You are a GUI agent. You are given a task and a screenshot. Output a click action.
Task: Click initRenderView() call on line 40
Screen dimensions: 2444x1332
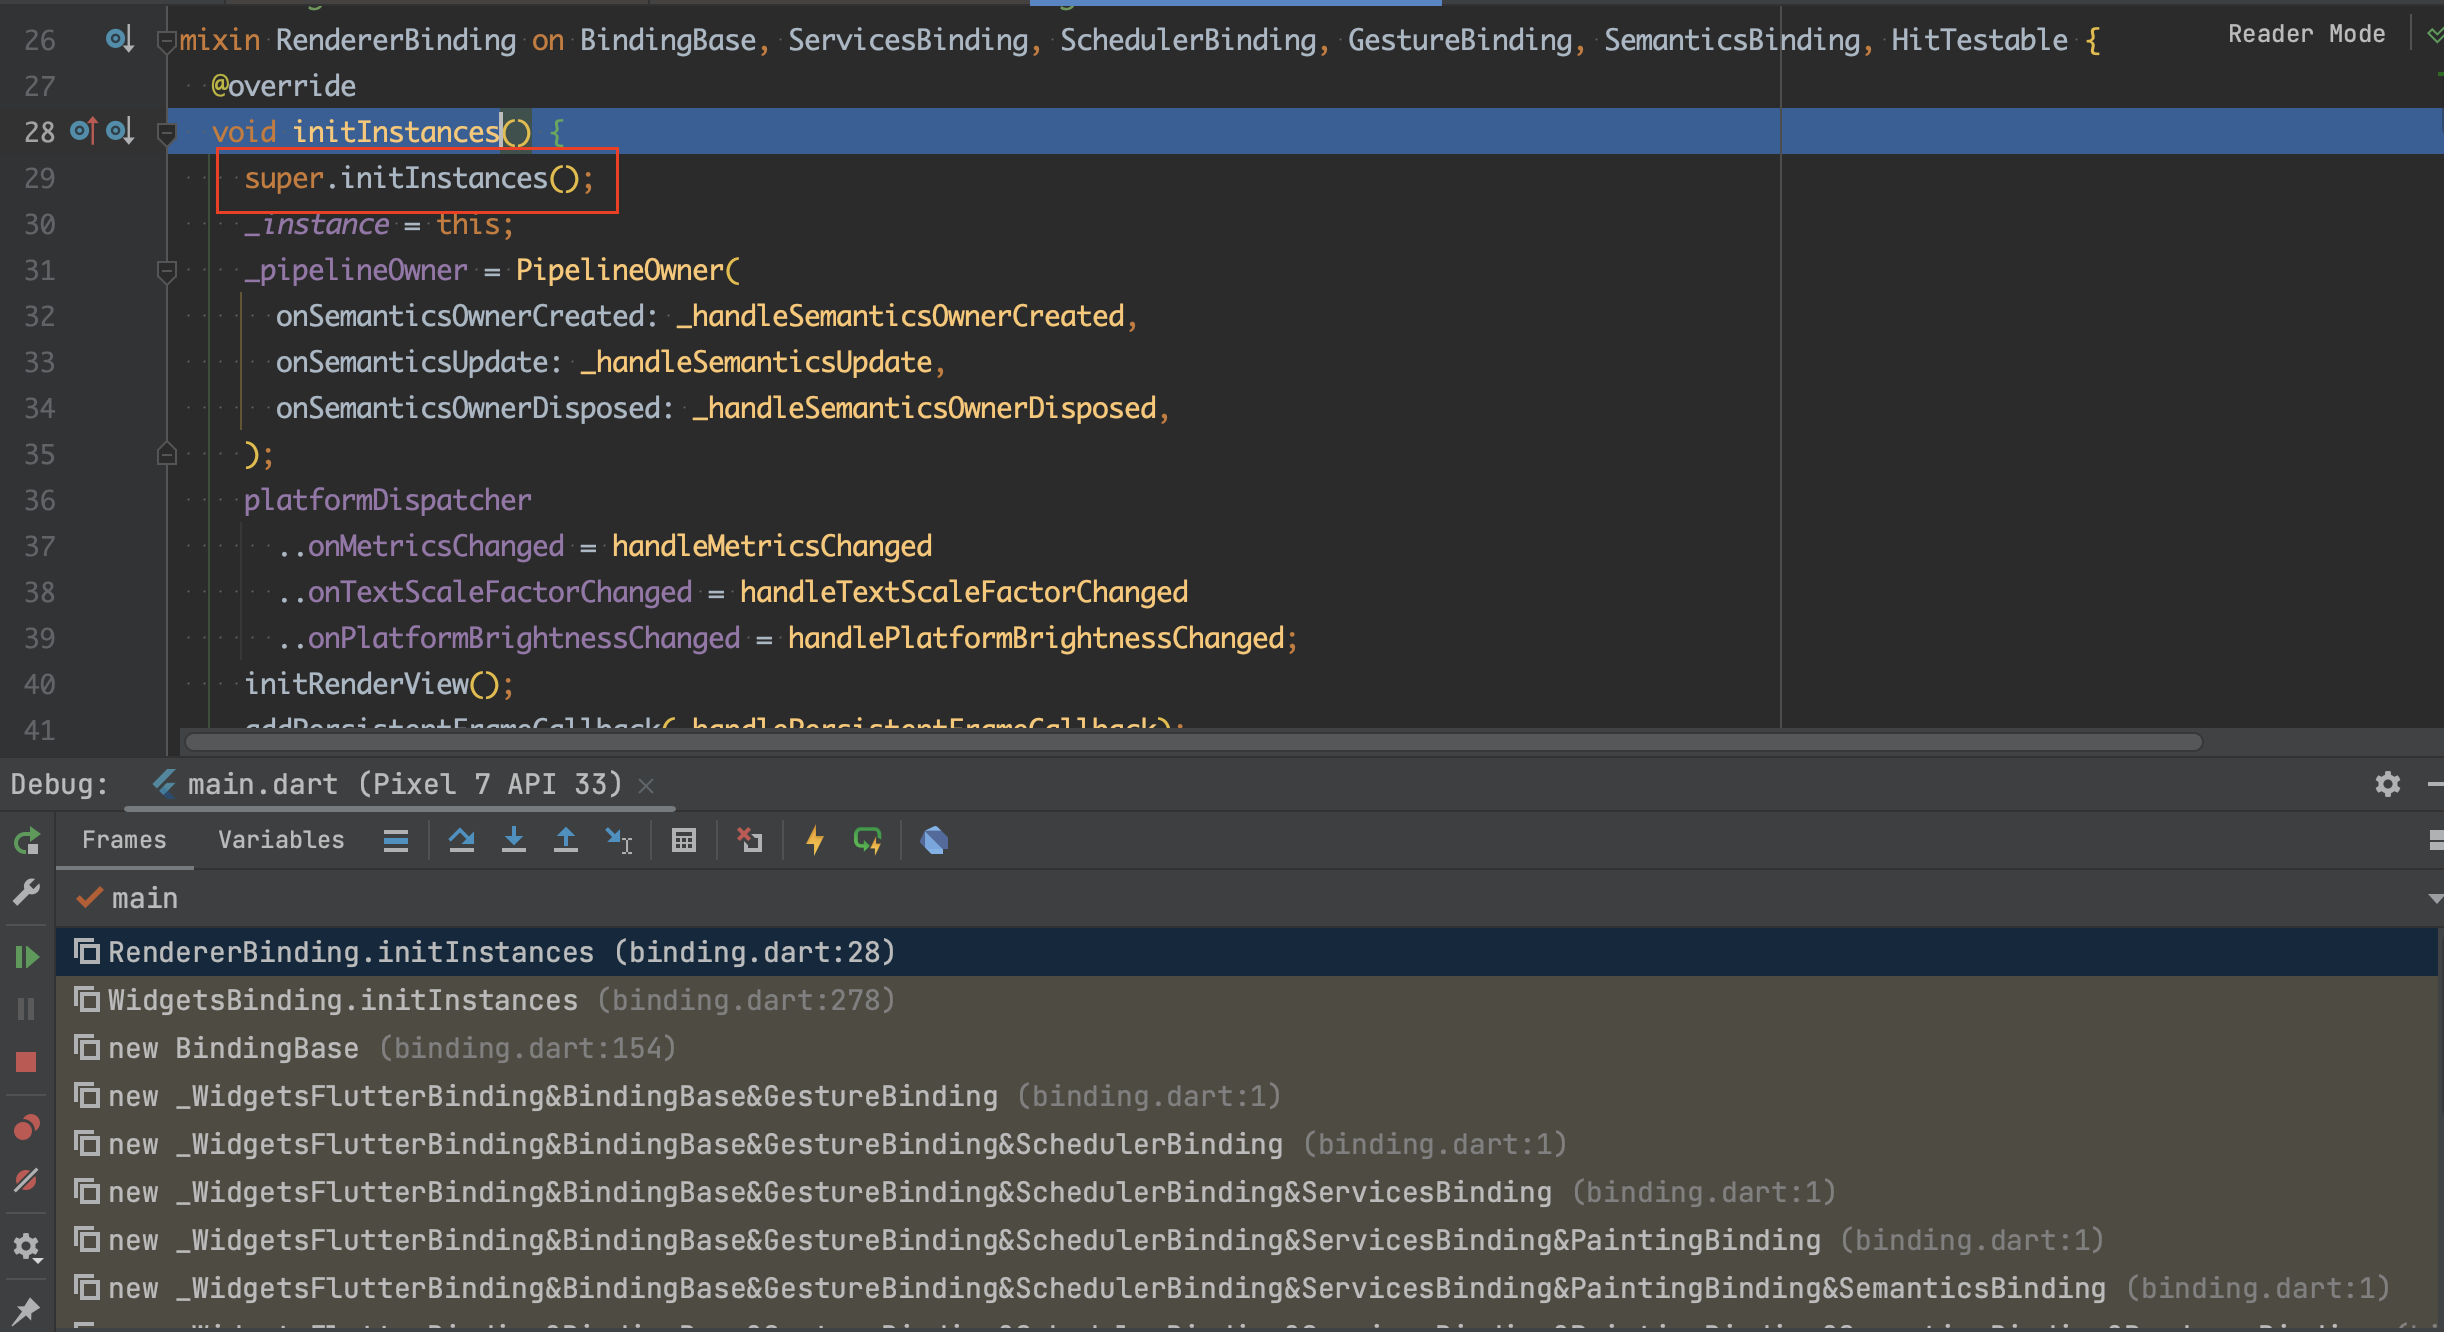[x=377, y=685]
